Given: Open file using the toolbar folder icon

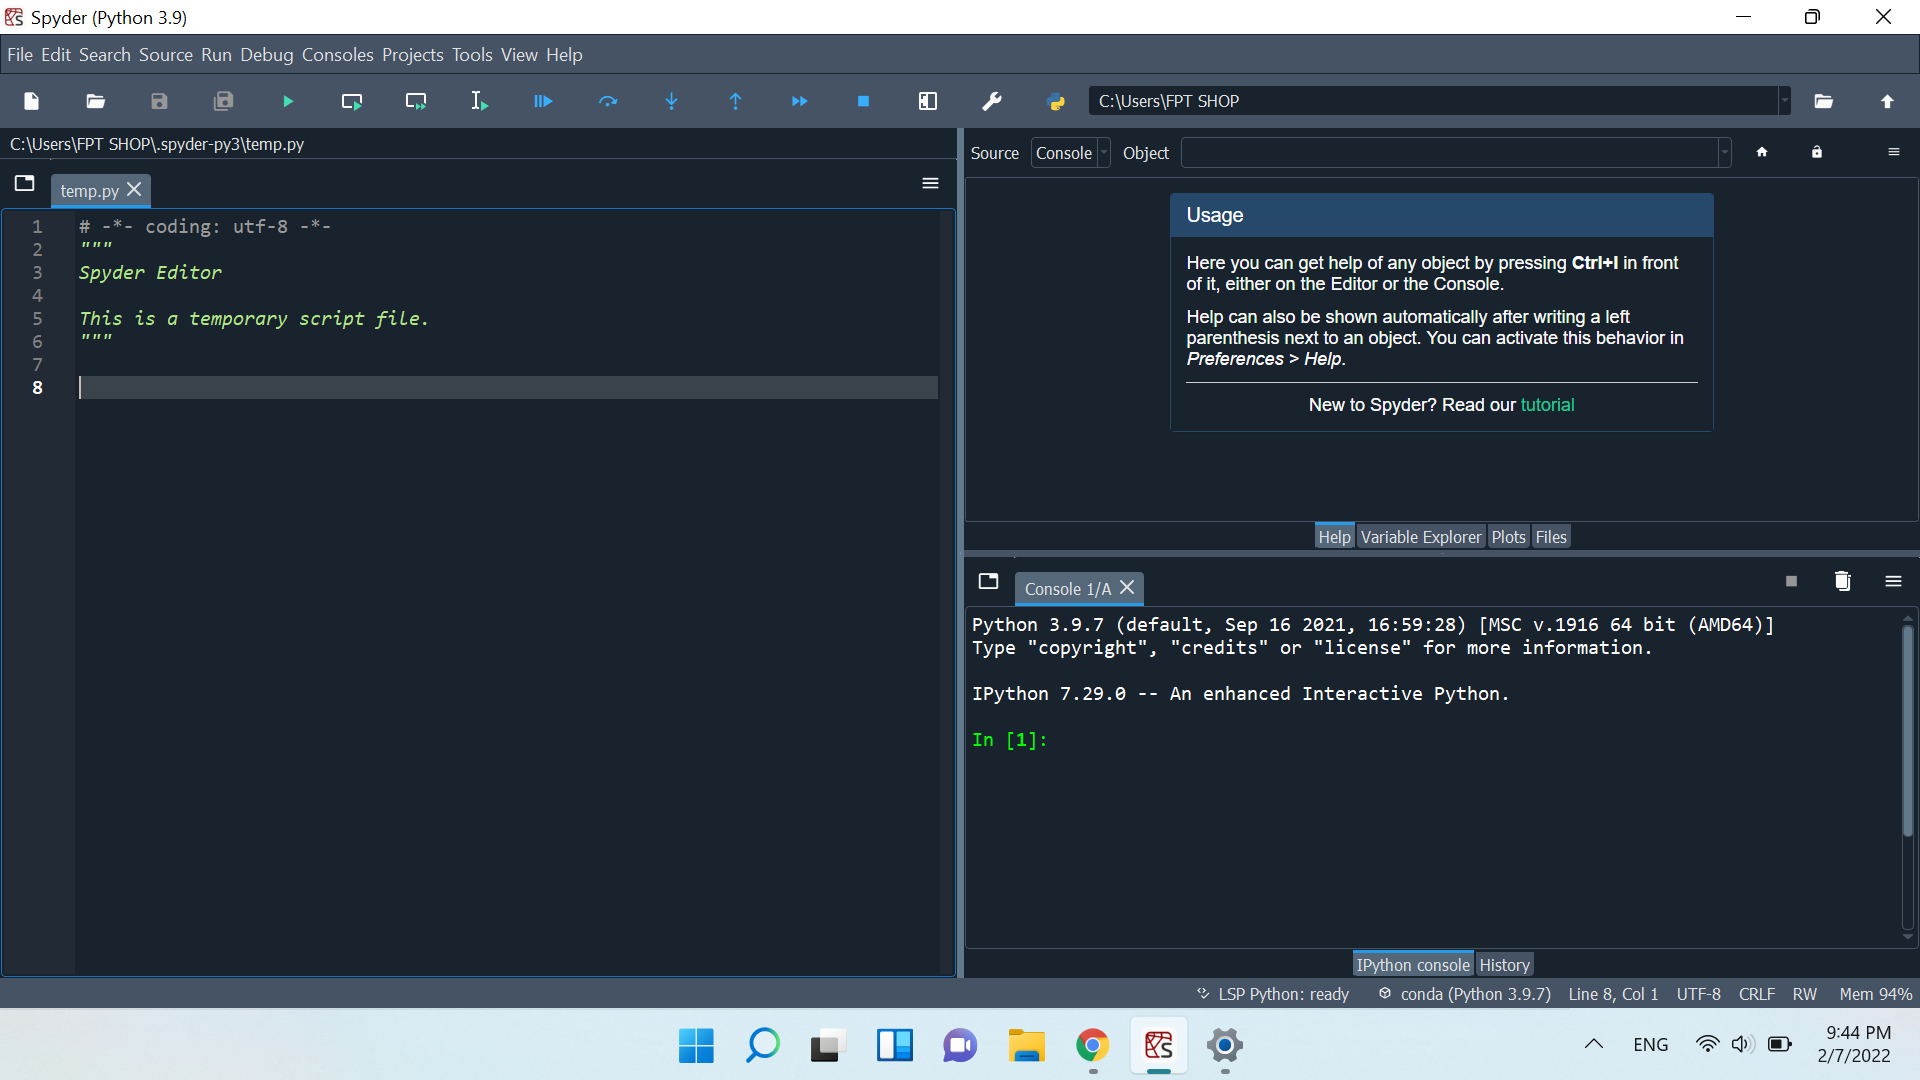Looking at the screenshot, I should tap(95, 101).
